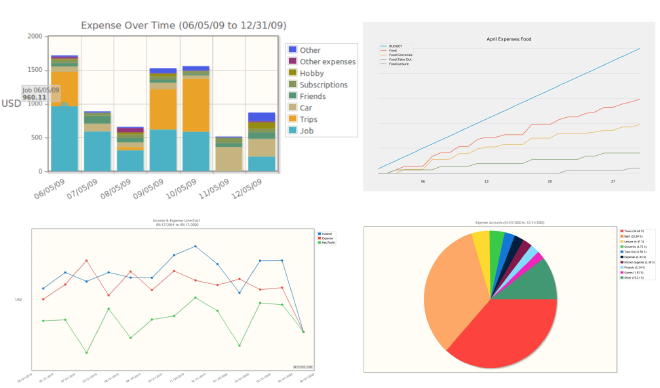Click the lowest green data point in line chart

tap(87, 353)
